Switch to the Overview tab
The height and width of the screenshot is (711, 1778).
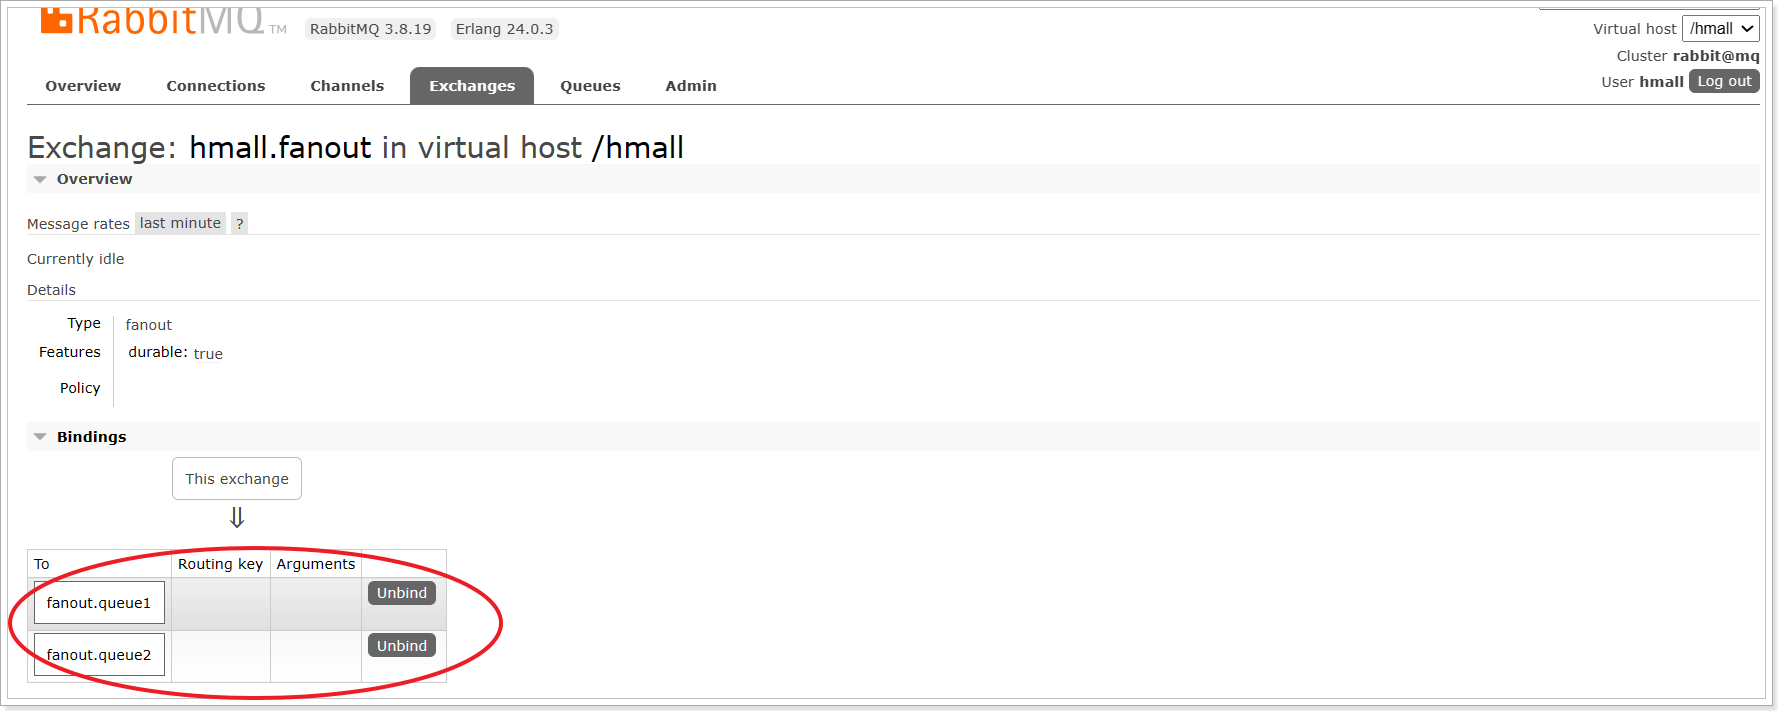coord(83,86)
